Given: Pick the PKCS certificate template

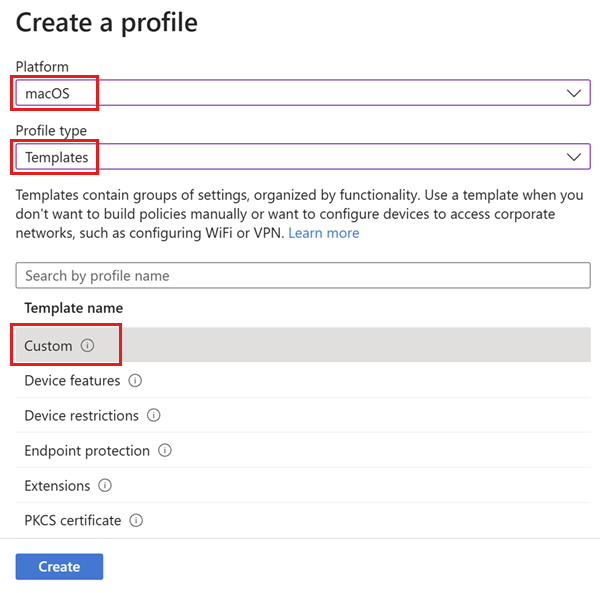Looking at the screenshot, I should point(73,520).
